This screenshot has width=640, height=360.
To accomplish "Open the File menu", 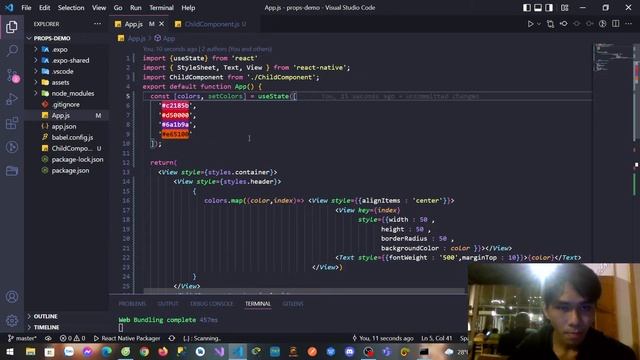I will click(26, 7).
